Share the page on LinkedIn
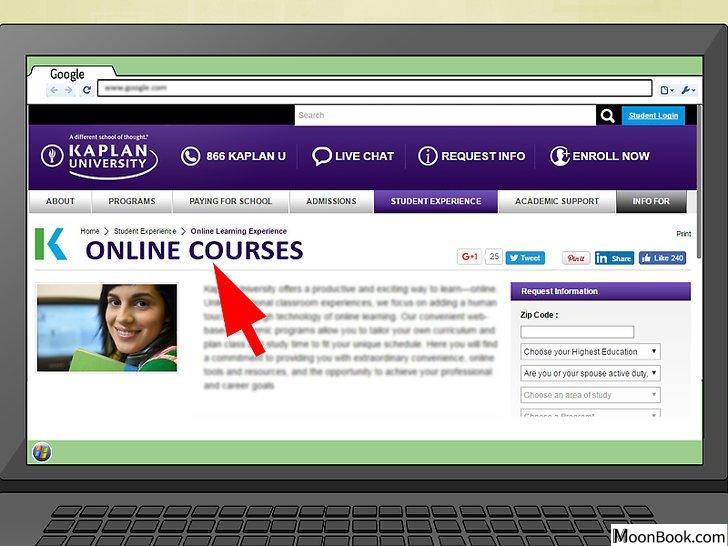 (614, 258)
